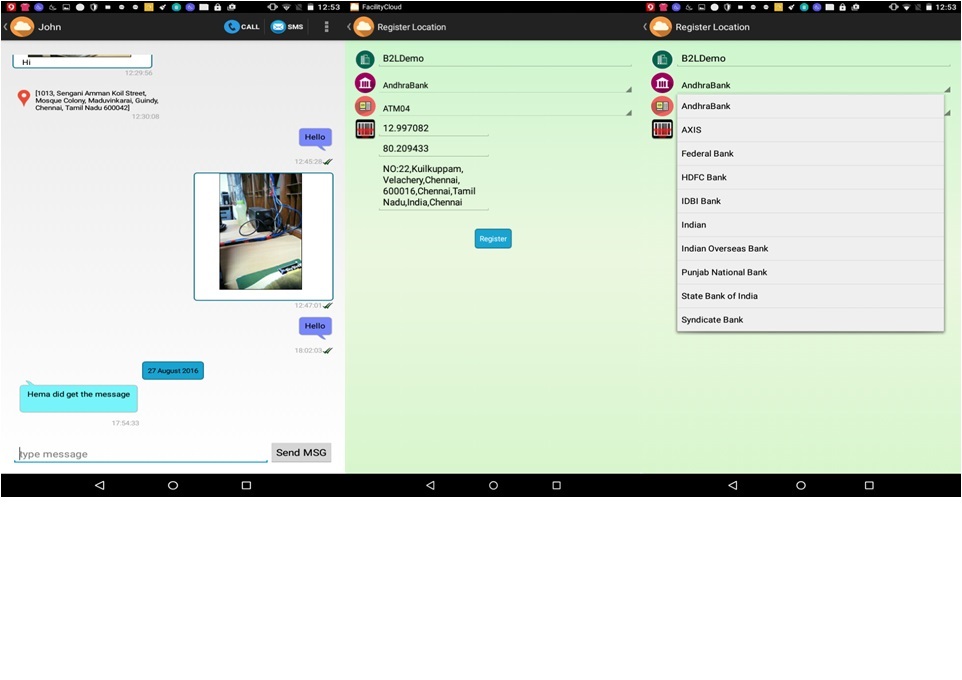Tap the barcode icon beside latitude field

coord(365,129)
